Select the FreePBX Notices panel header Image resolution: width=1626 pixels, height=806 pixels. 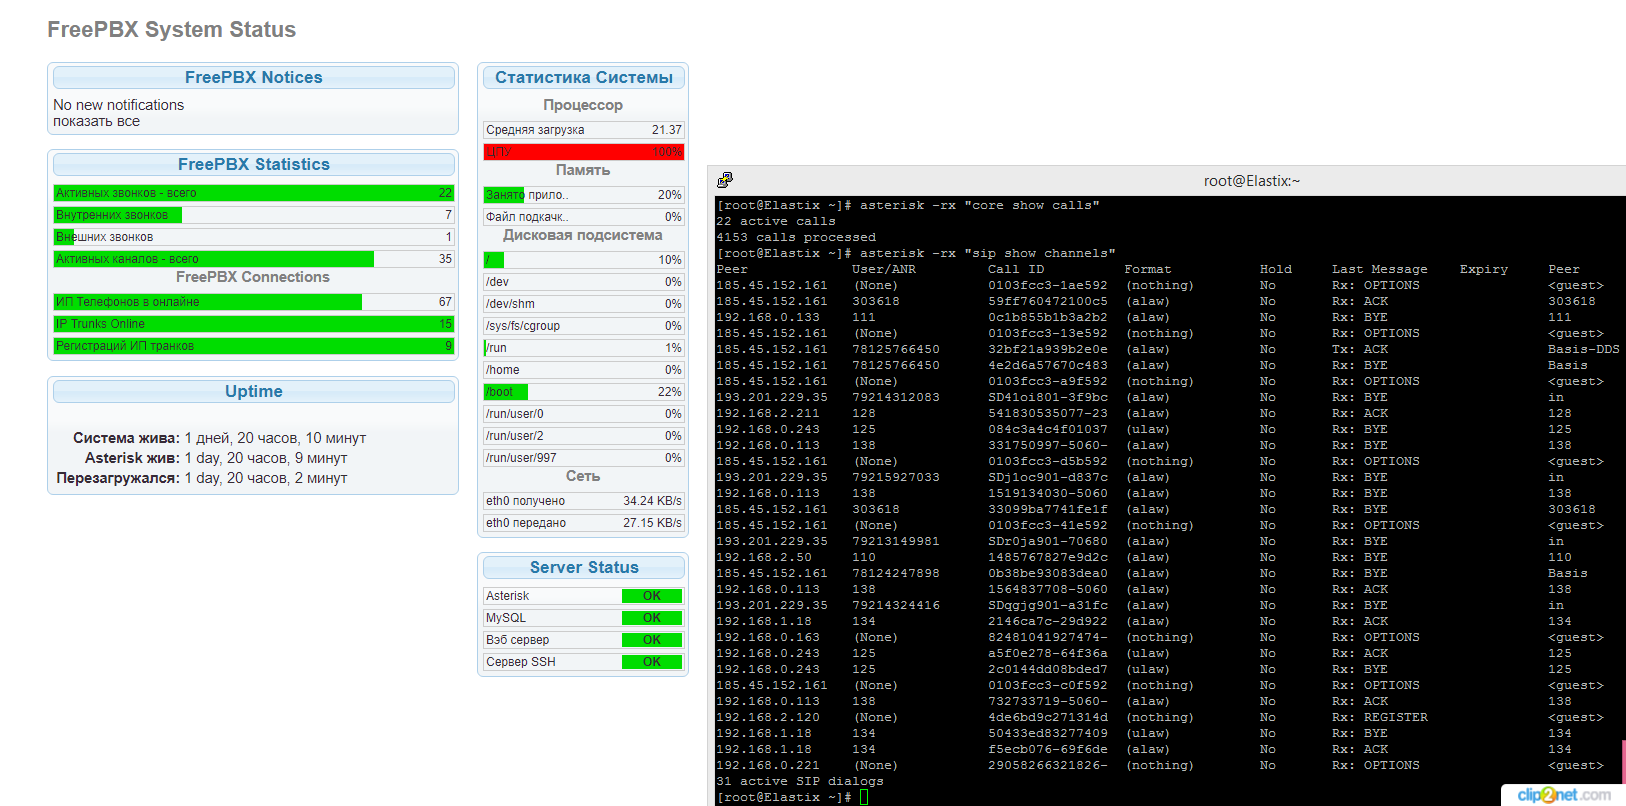click(x=253, y=77)
